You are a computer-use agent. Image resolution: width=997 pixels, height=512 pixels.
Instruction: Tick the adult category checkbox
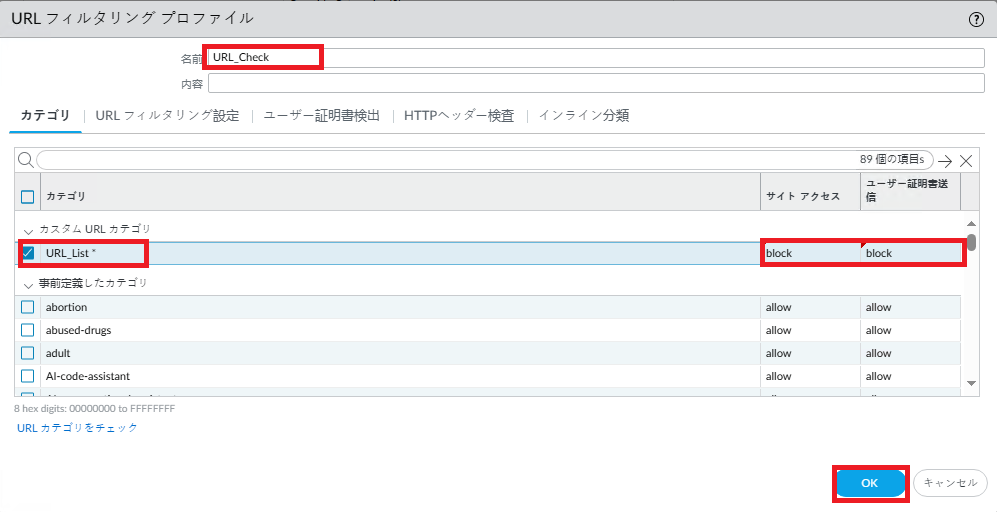point(28,353)
